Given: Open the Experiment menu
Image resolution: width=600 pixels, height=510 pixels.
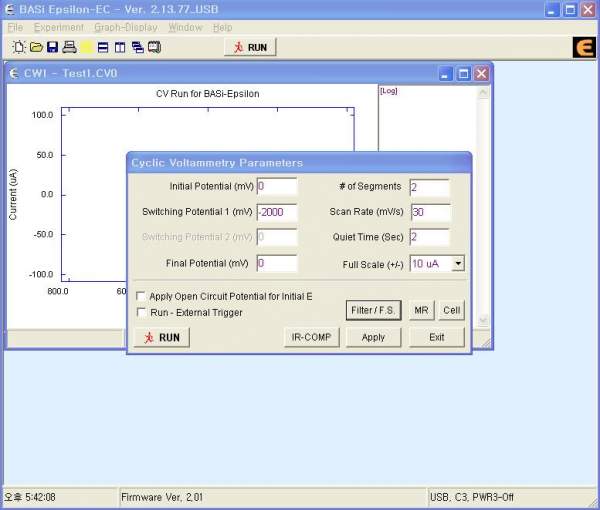Looking at the screenshot, I should [59, 28].
